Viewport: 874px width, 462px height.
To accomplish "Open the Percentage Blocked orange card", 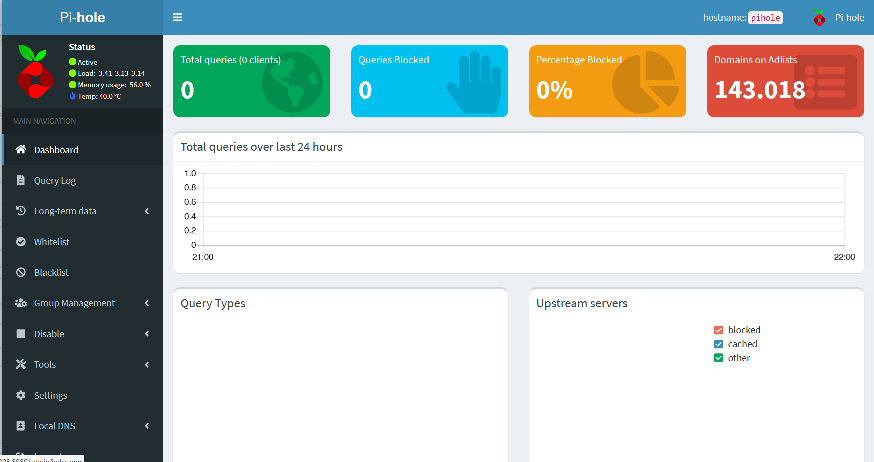I will pos(607,81).
